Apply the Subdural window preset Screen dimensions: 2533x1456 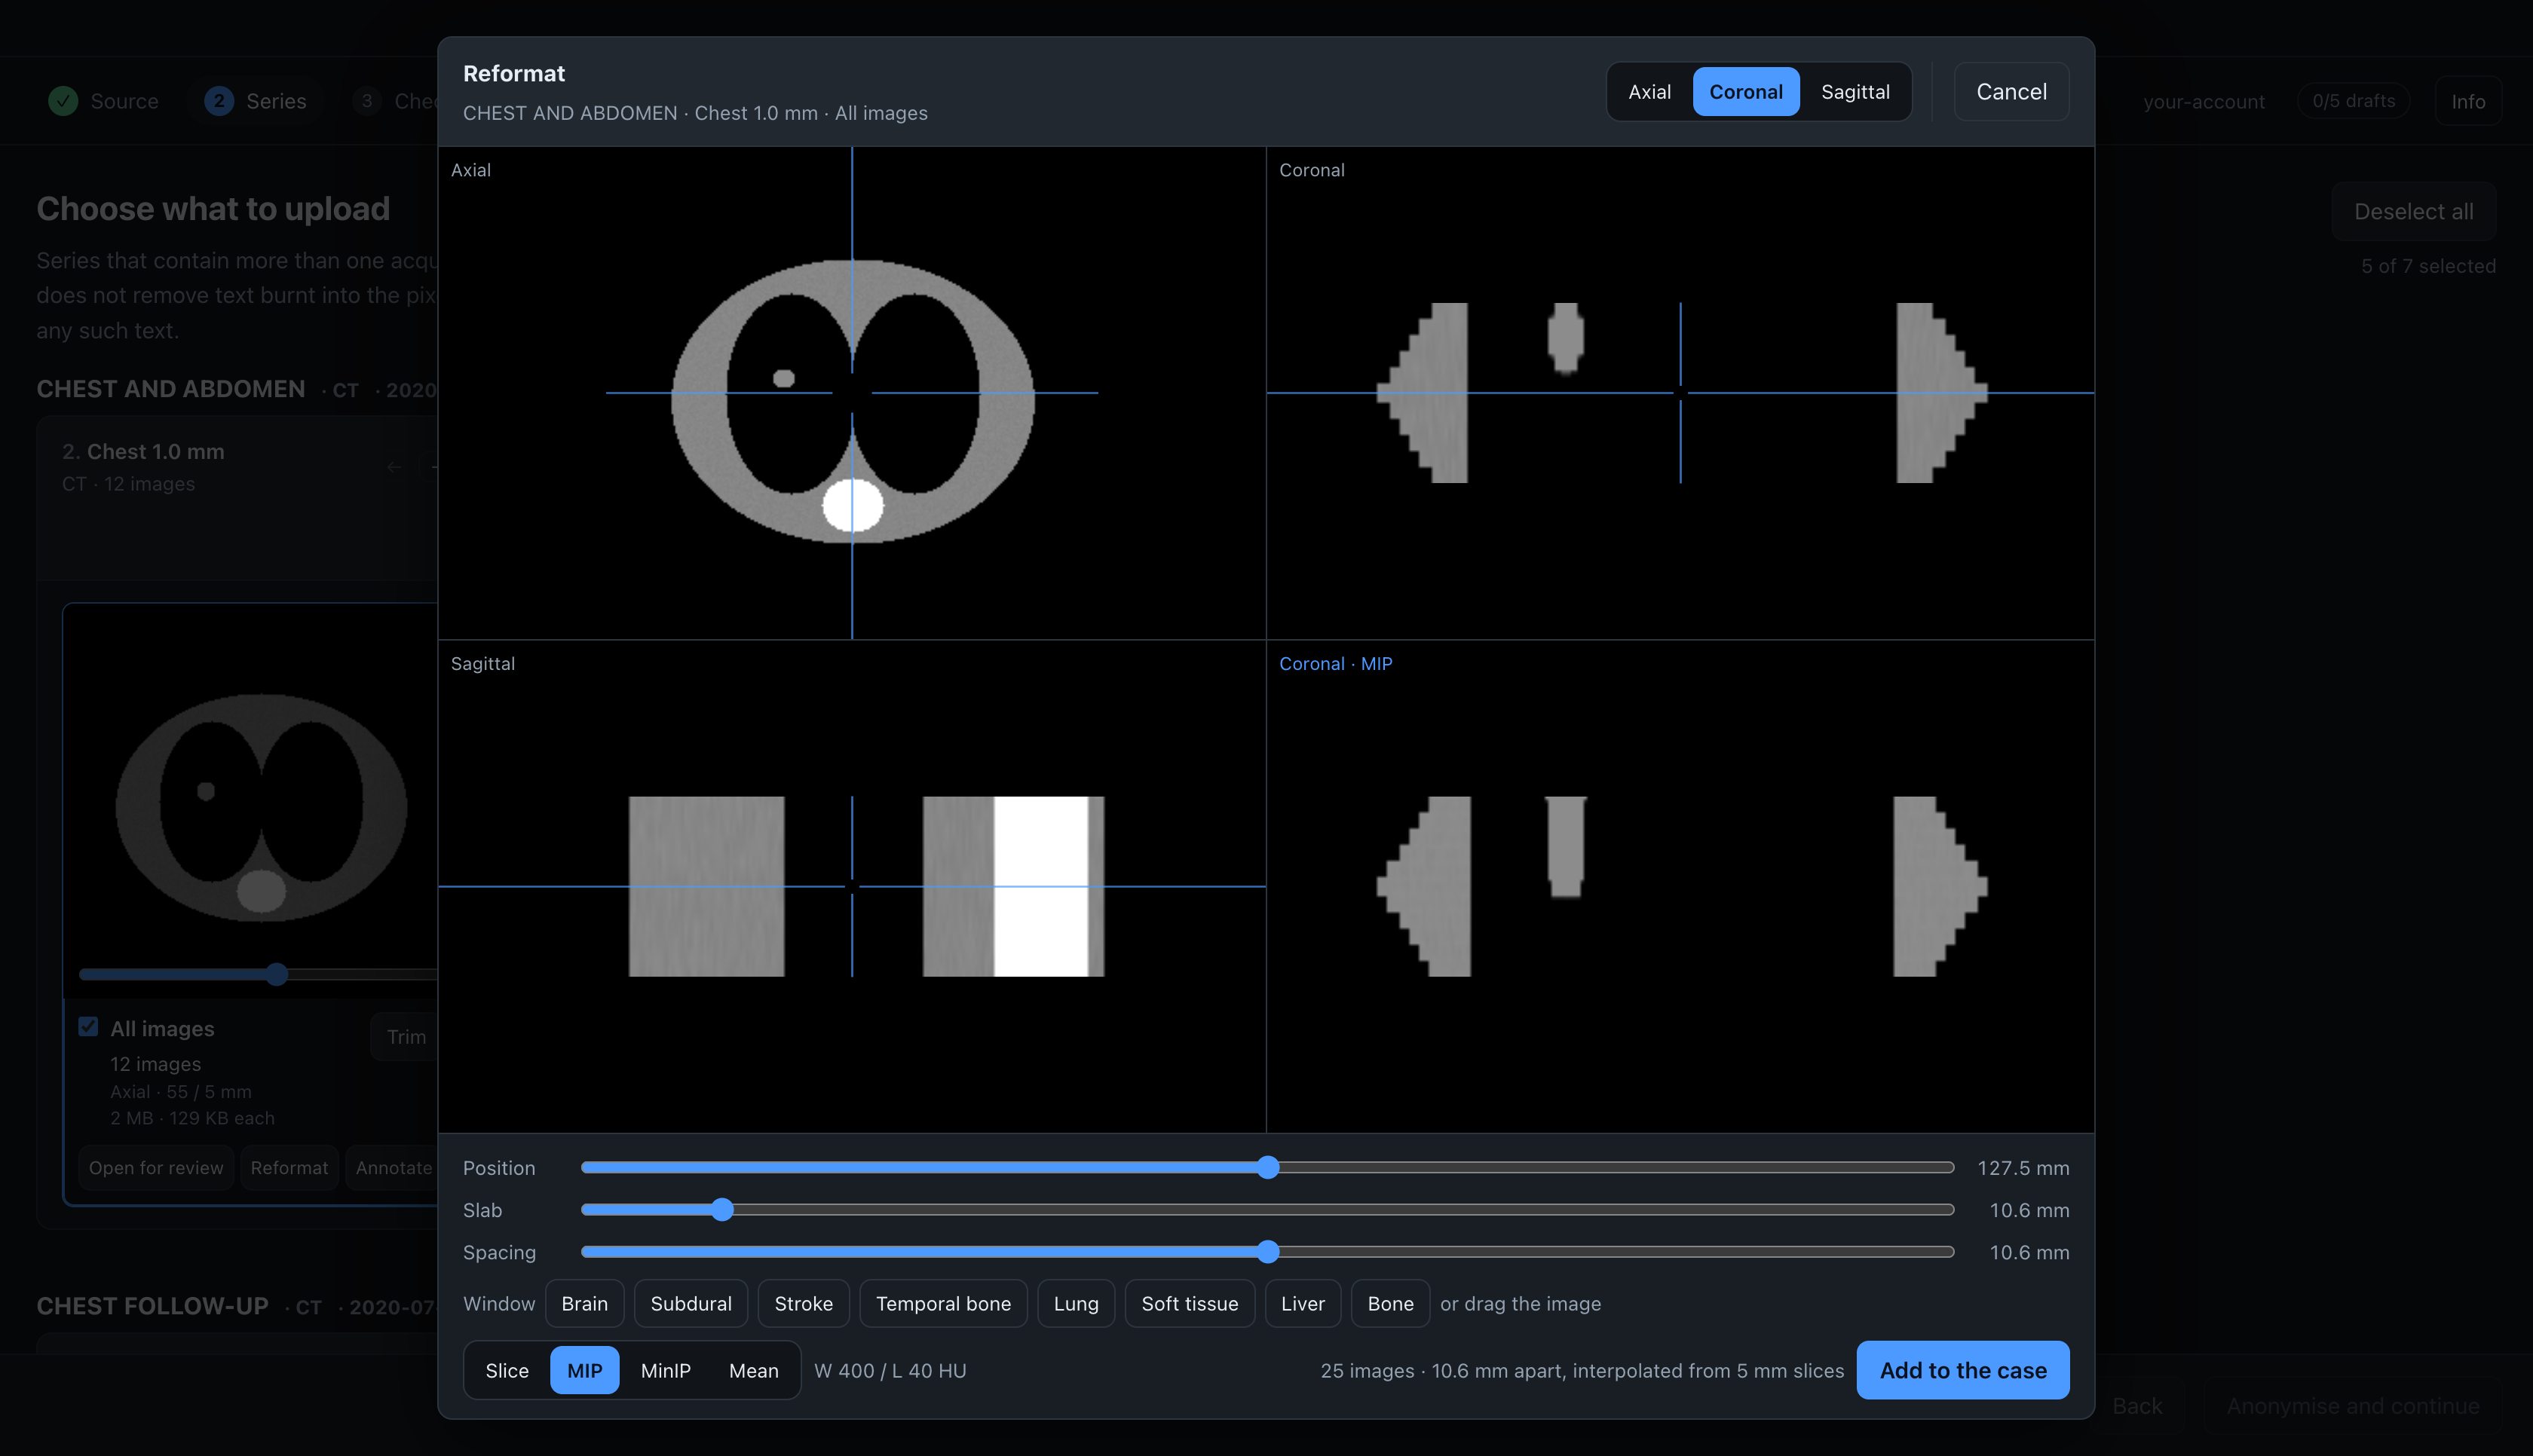pyautogui.click(x=690, y=1304)
